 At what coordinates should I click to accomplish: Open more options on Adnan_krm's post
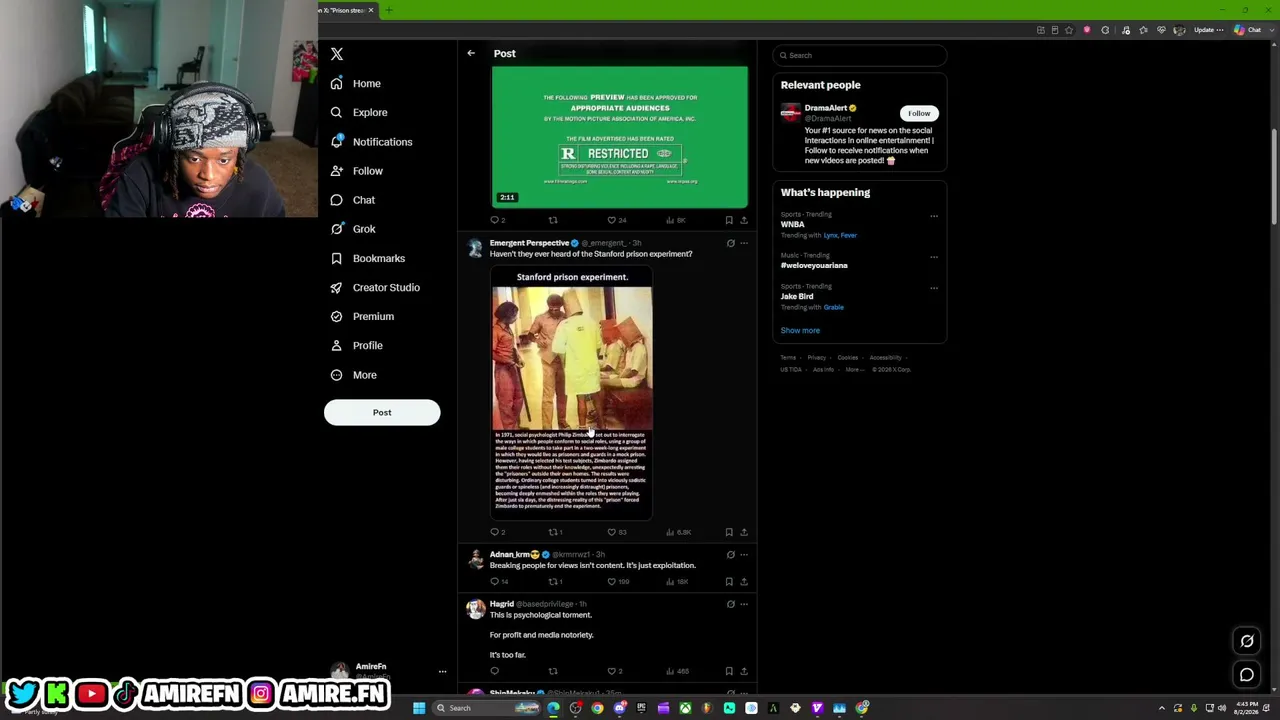(744, 555)
